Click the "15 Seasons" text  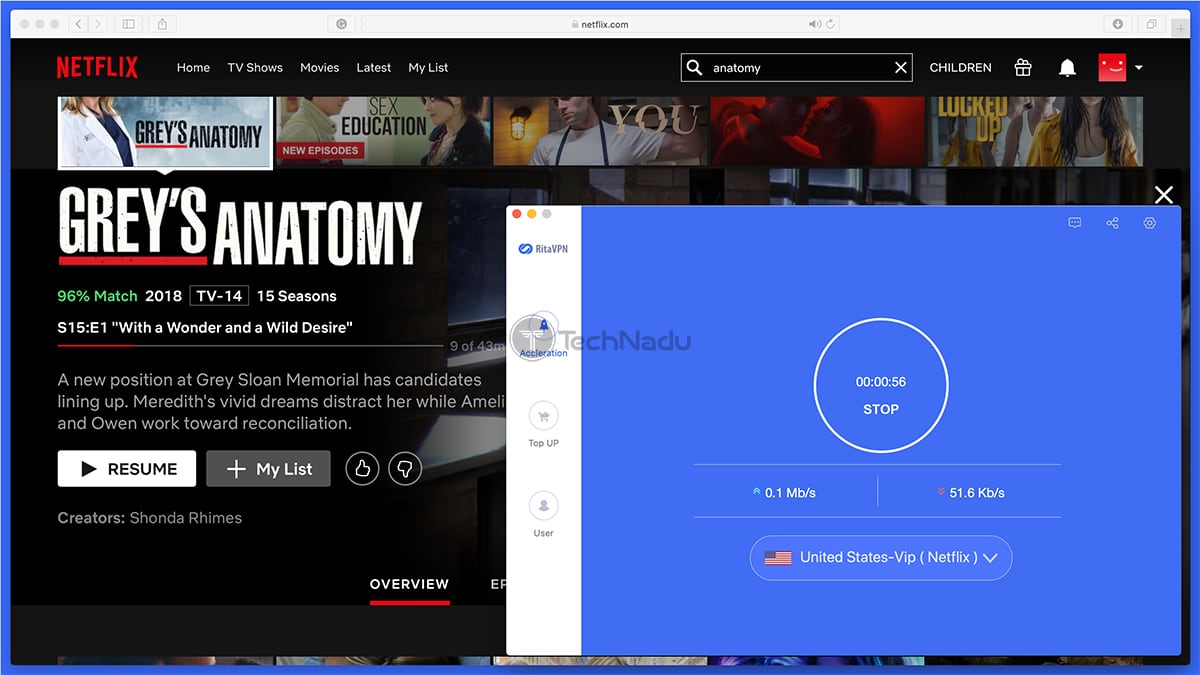tap(297, 296)
